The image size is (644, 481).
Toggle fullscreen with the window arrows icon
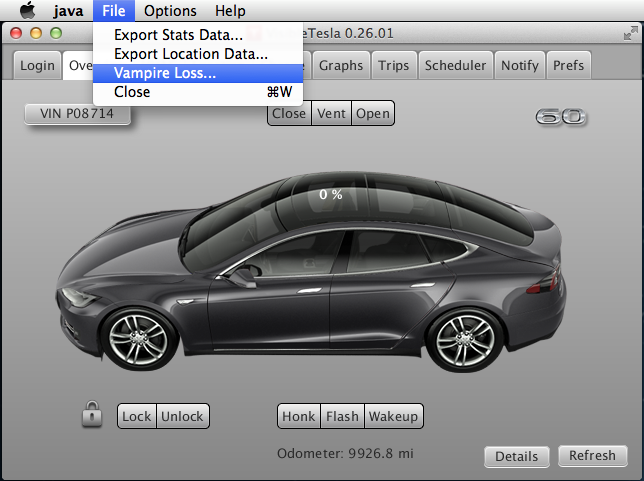tap(630, 33)
